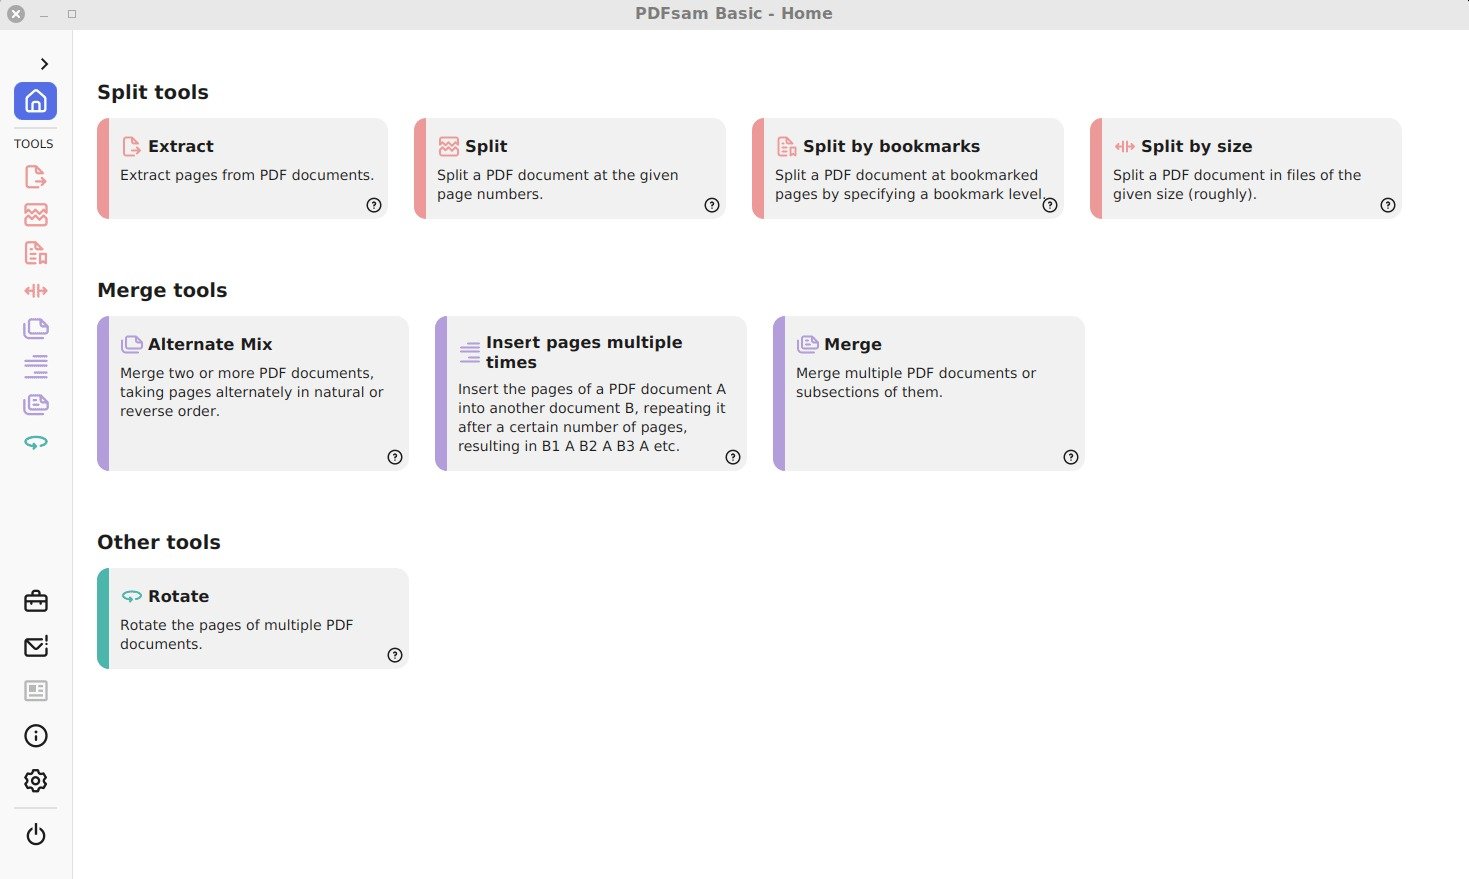Open Split by bookmarks from sidebar icon

point(35,253)
